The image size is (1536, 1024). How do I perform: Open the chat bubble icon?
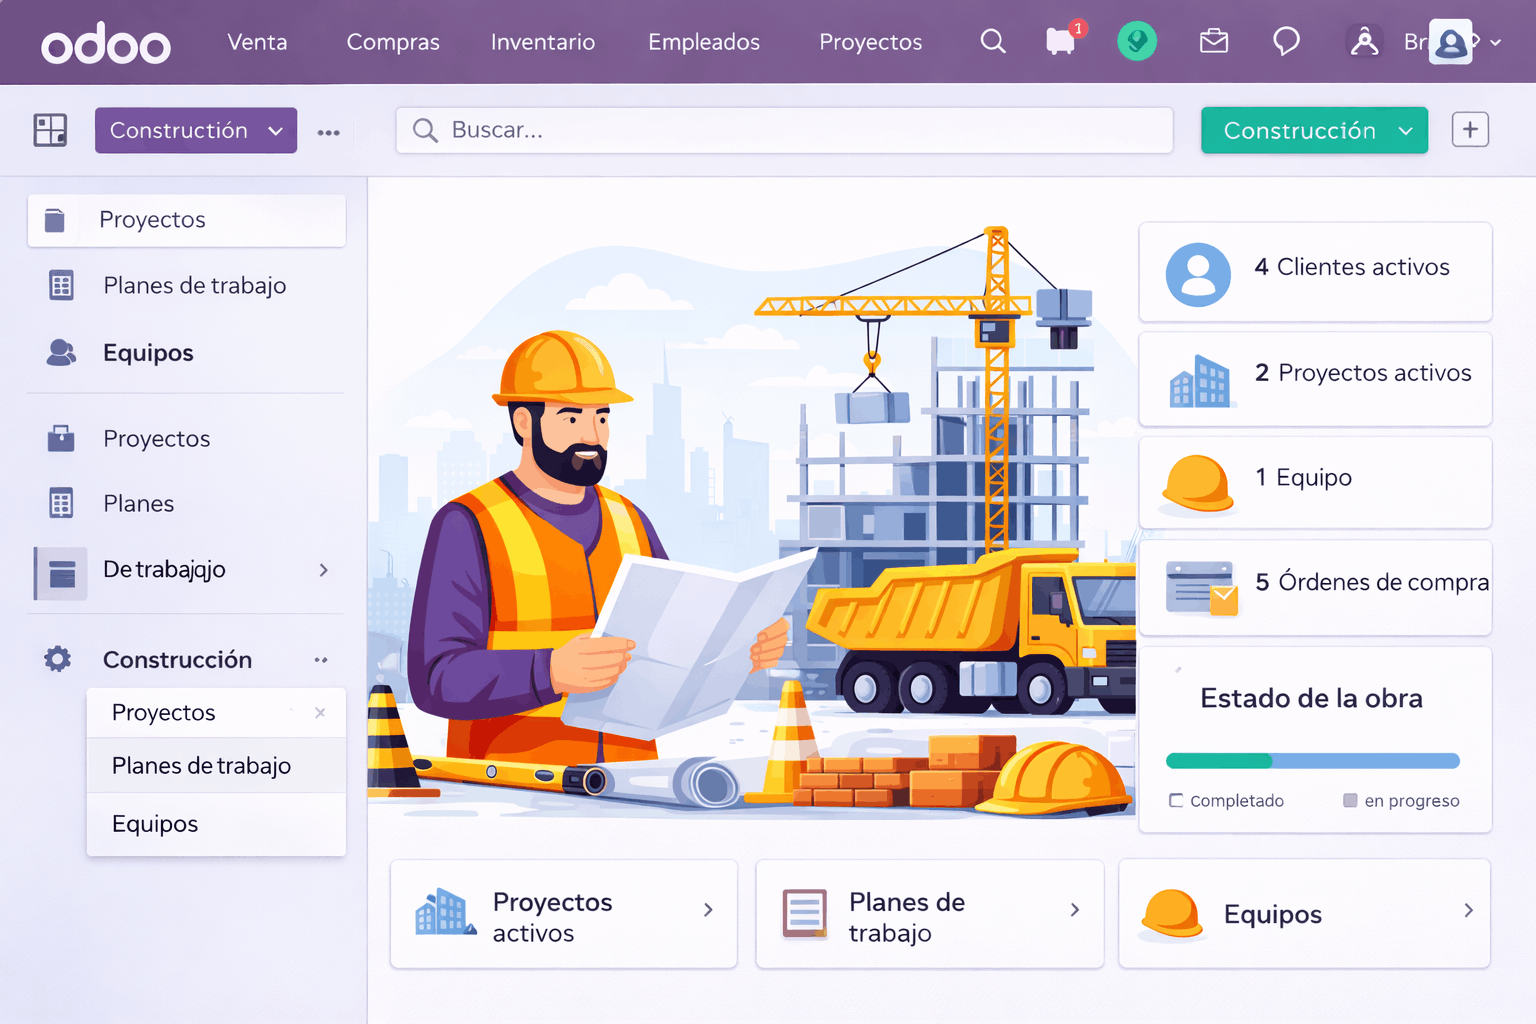coord(1286,41)
